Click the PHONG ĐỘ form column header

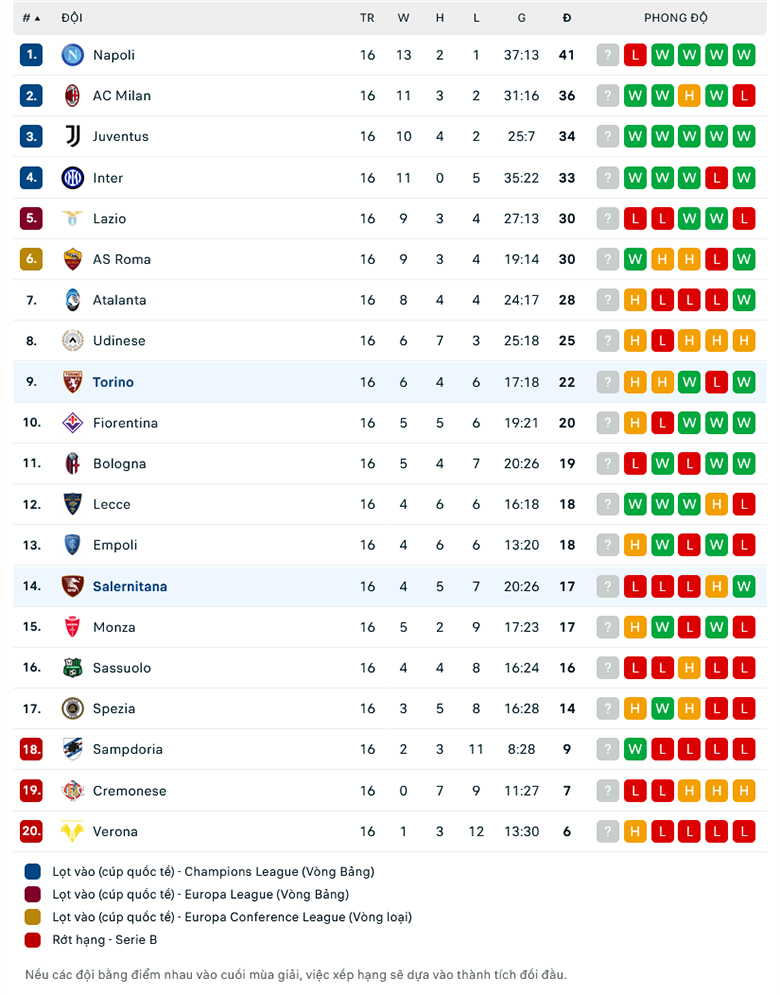coord(675,18)
